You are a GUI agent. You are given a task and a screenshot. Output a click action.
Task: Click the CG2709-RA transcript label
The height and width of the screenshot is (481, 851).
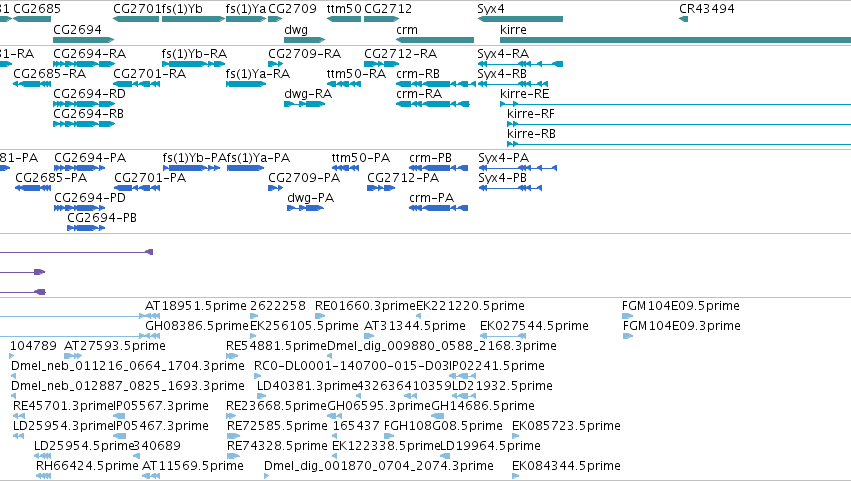(x=304, y=54)
